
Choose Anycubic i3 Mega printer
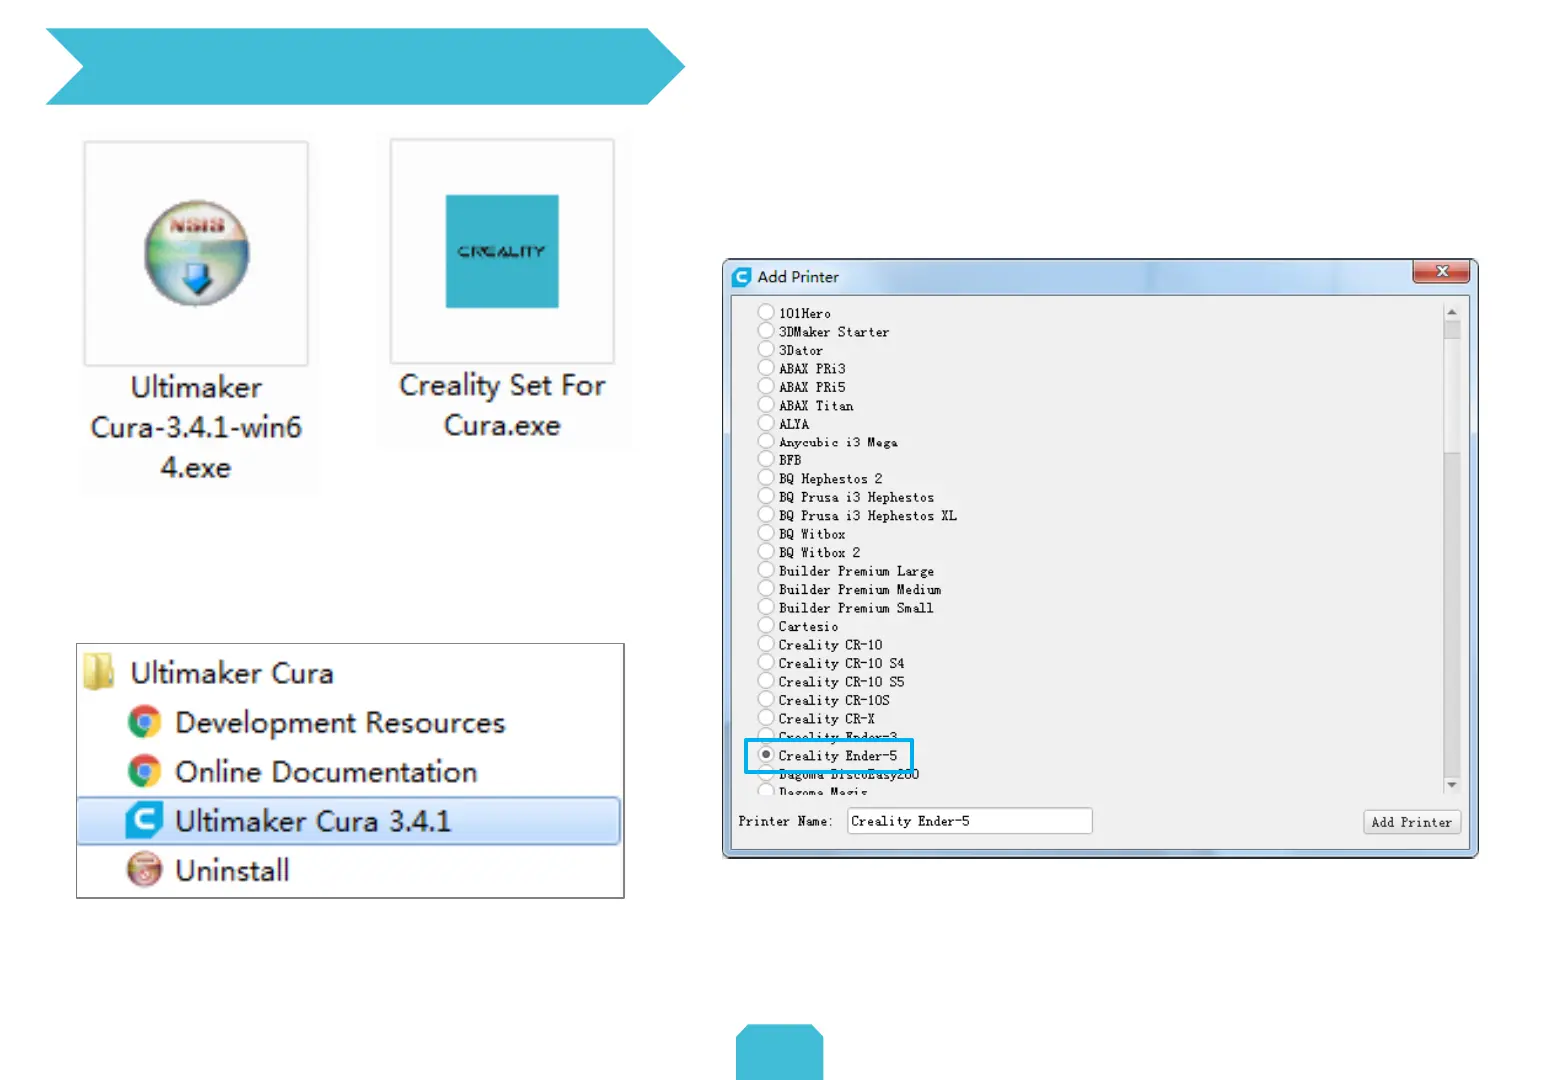(x=766, y=441)
